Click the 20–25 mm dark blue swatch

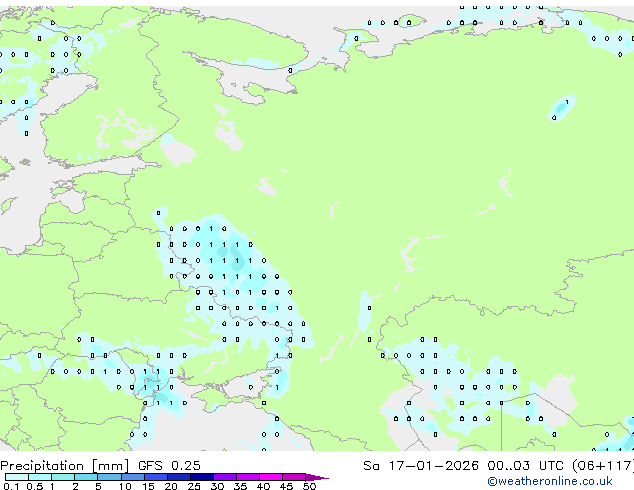pos(179,477)
